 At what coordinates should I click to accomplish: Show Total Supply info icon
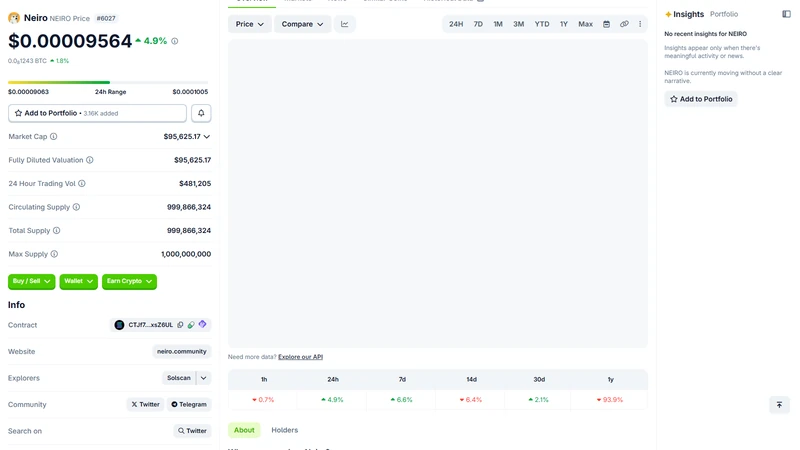(57, 230)
